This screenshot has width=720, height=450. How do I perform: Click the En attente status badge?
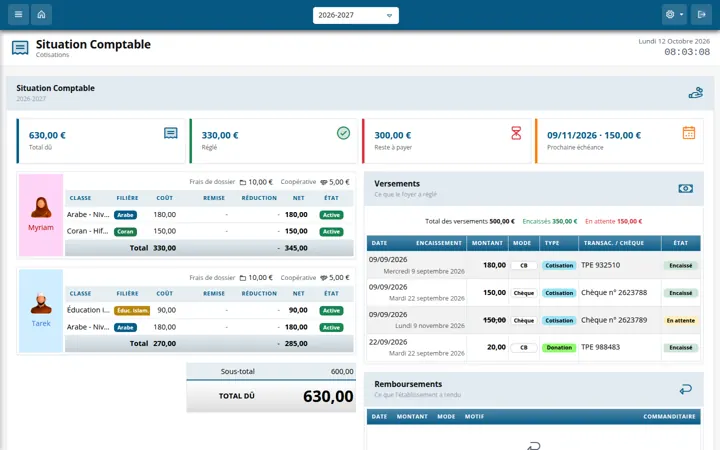point(681,321)
